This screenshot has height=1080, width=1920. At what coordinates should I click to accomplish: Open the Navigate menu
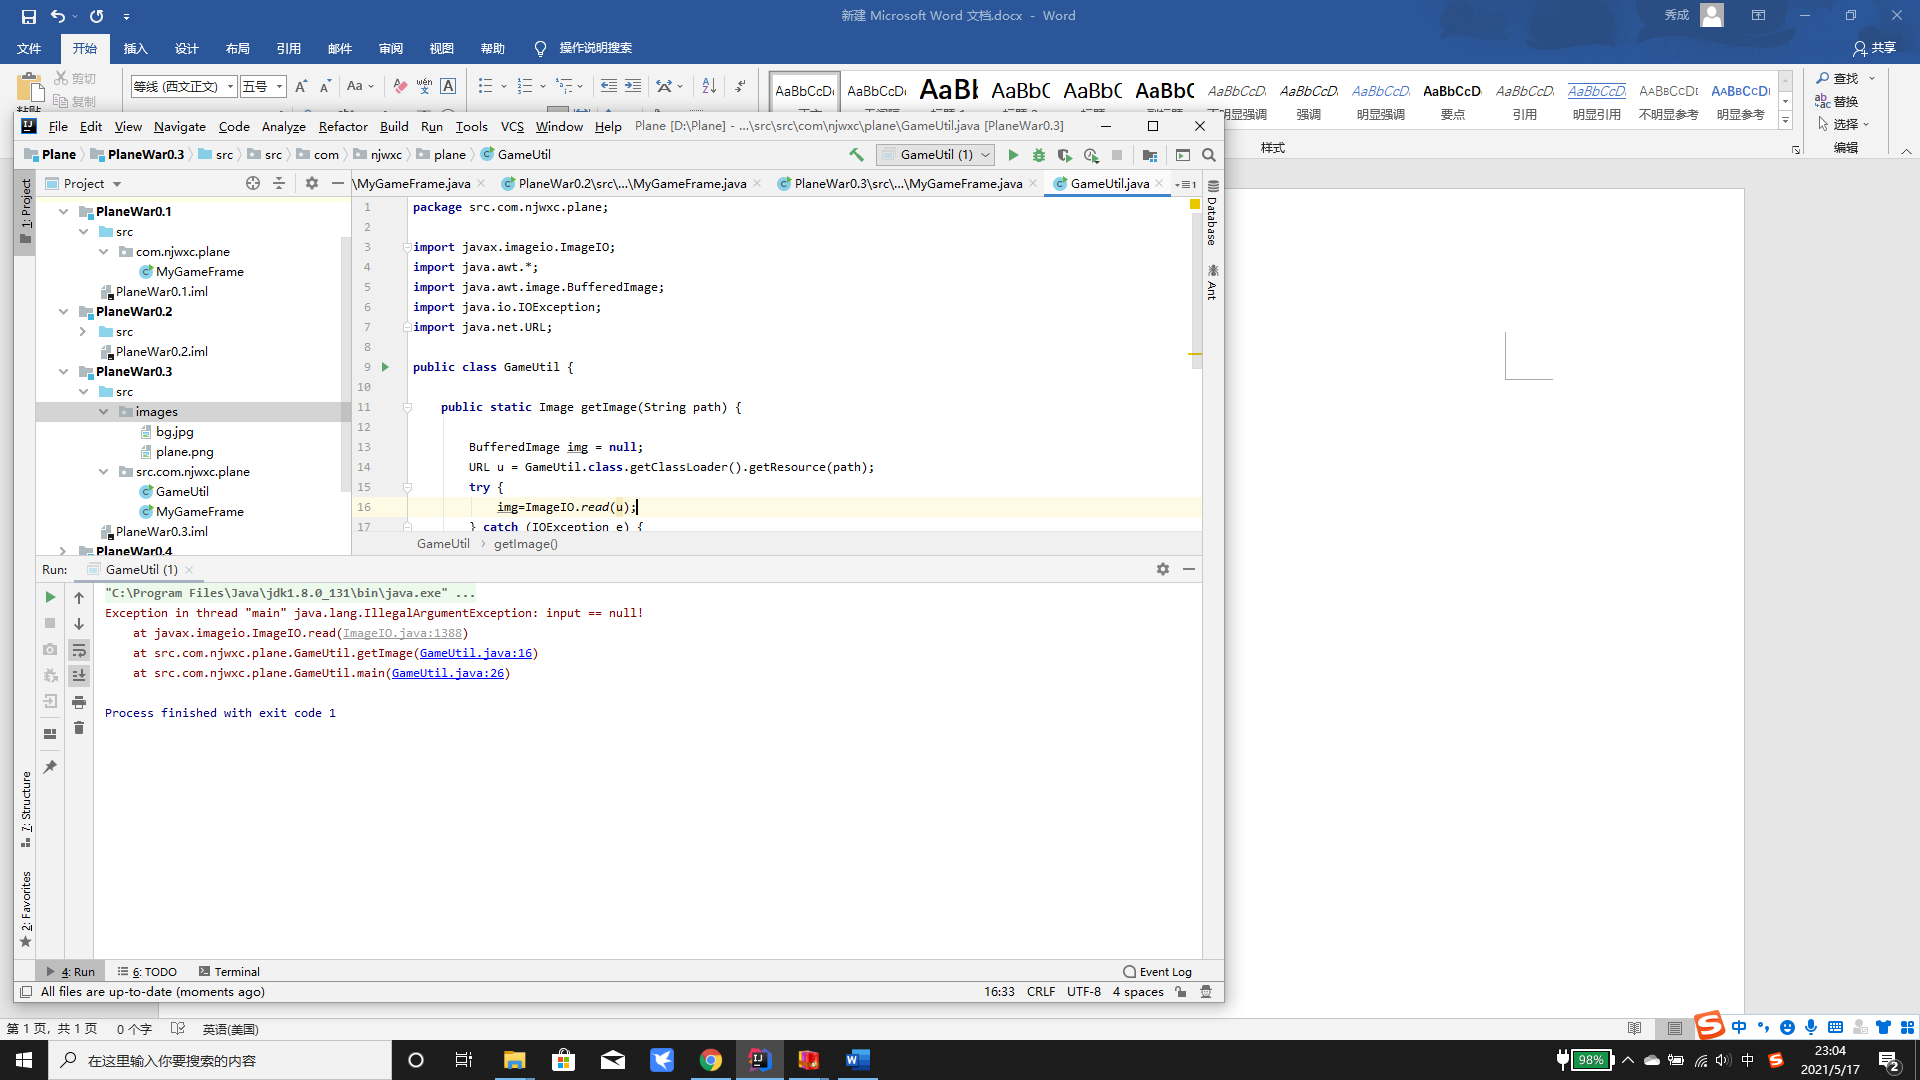(180, 126)
